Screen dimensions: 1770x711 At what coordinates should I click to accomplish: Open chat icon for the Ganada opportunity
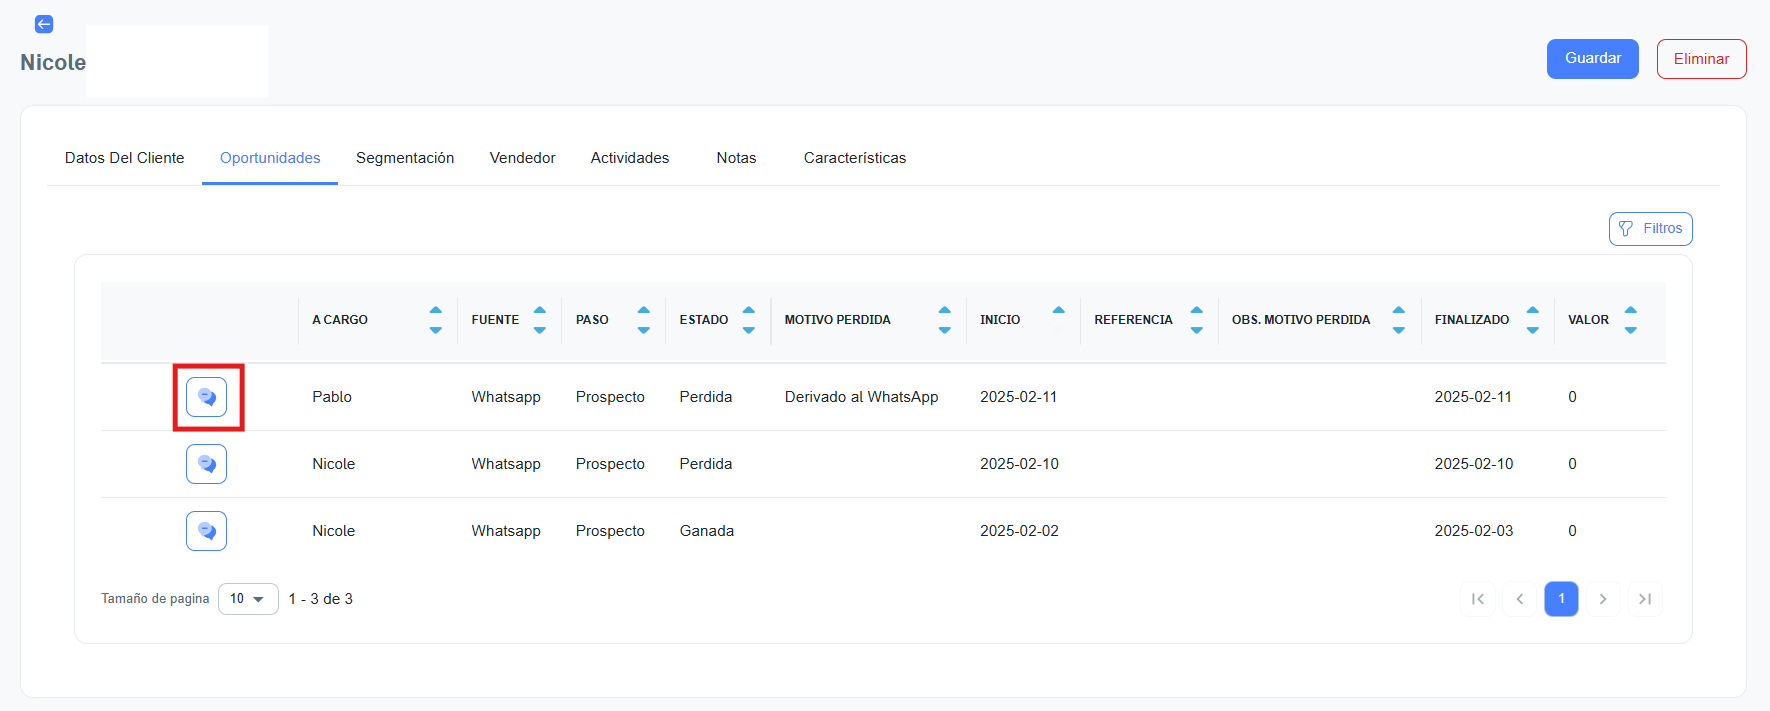[x=206, y=531]
